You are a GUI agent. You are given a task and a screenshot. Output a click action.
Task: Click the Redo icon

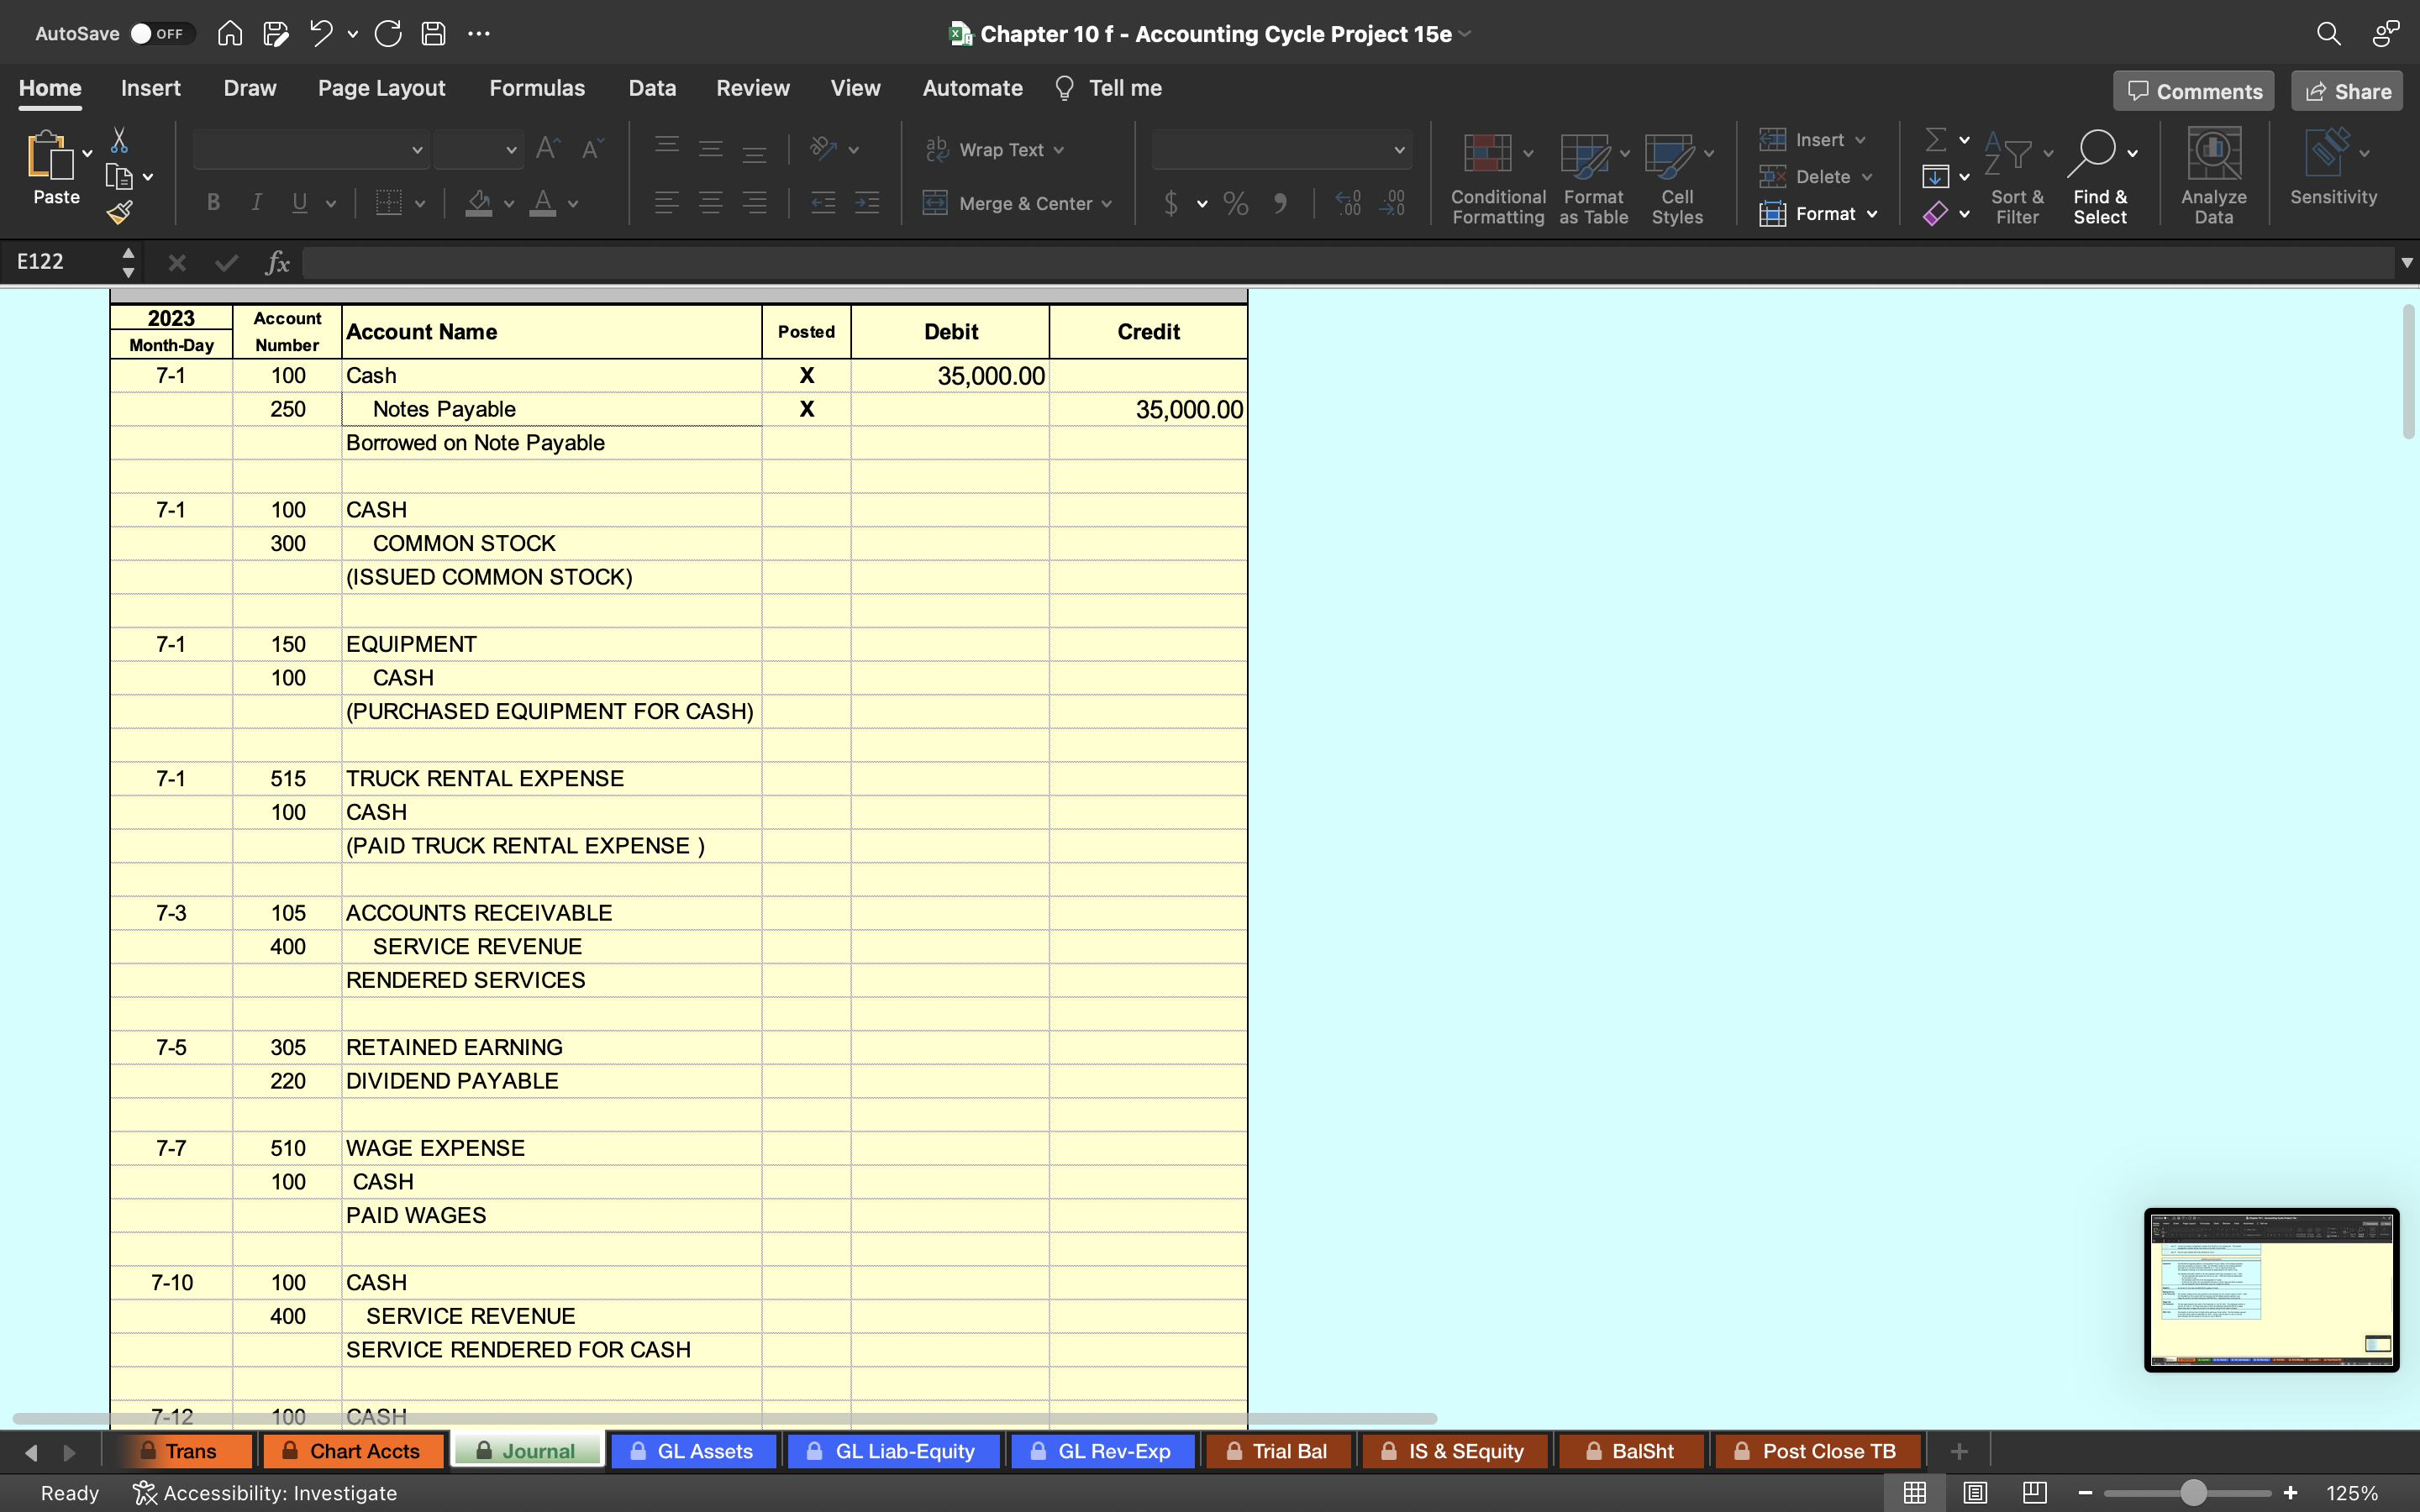point(388,34)
